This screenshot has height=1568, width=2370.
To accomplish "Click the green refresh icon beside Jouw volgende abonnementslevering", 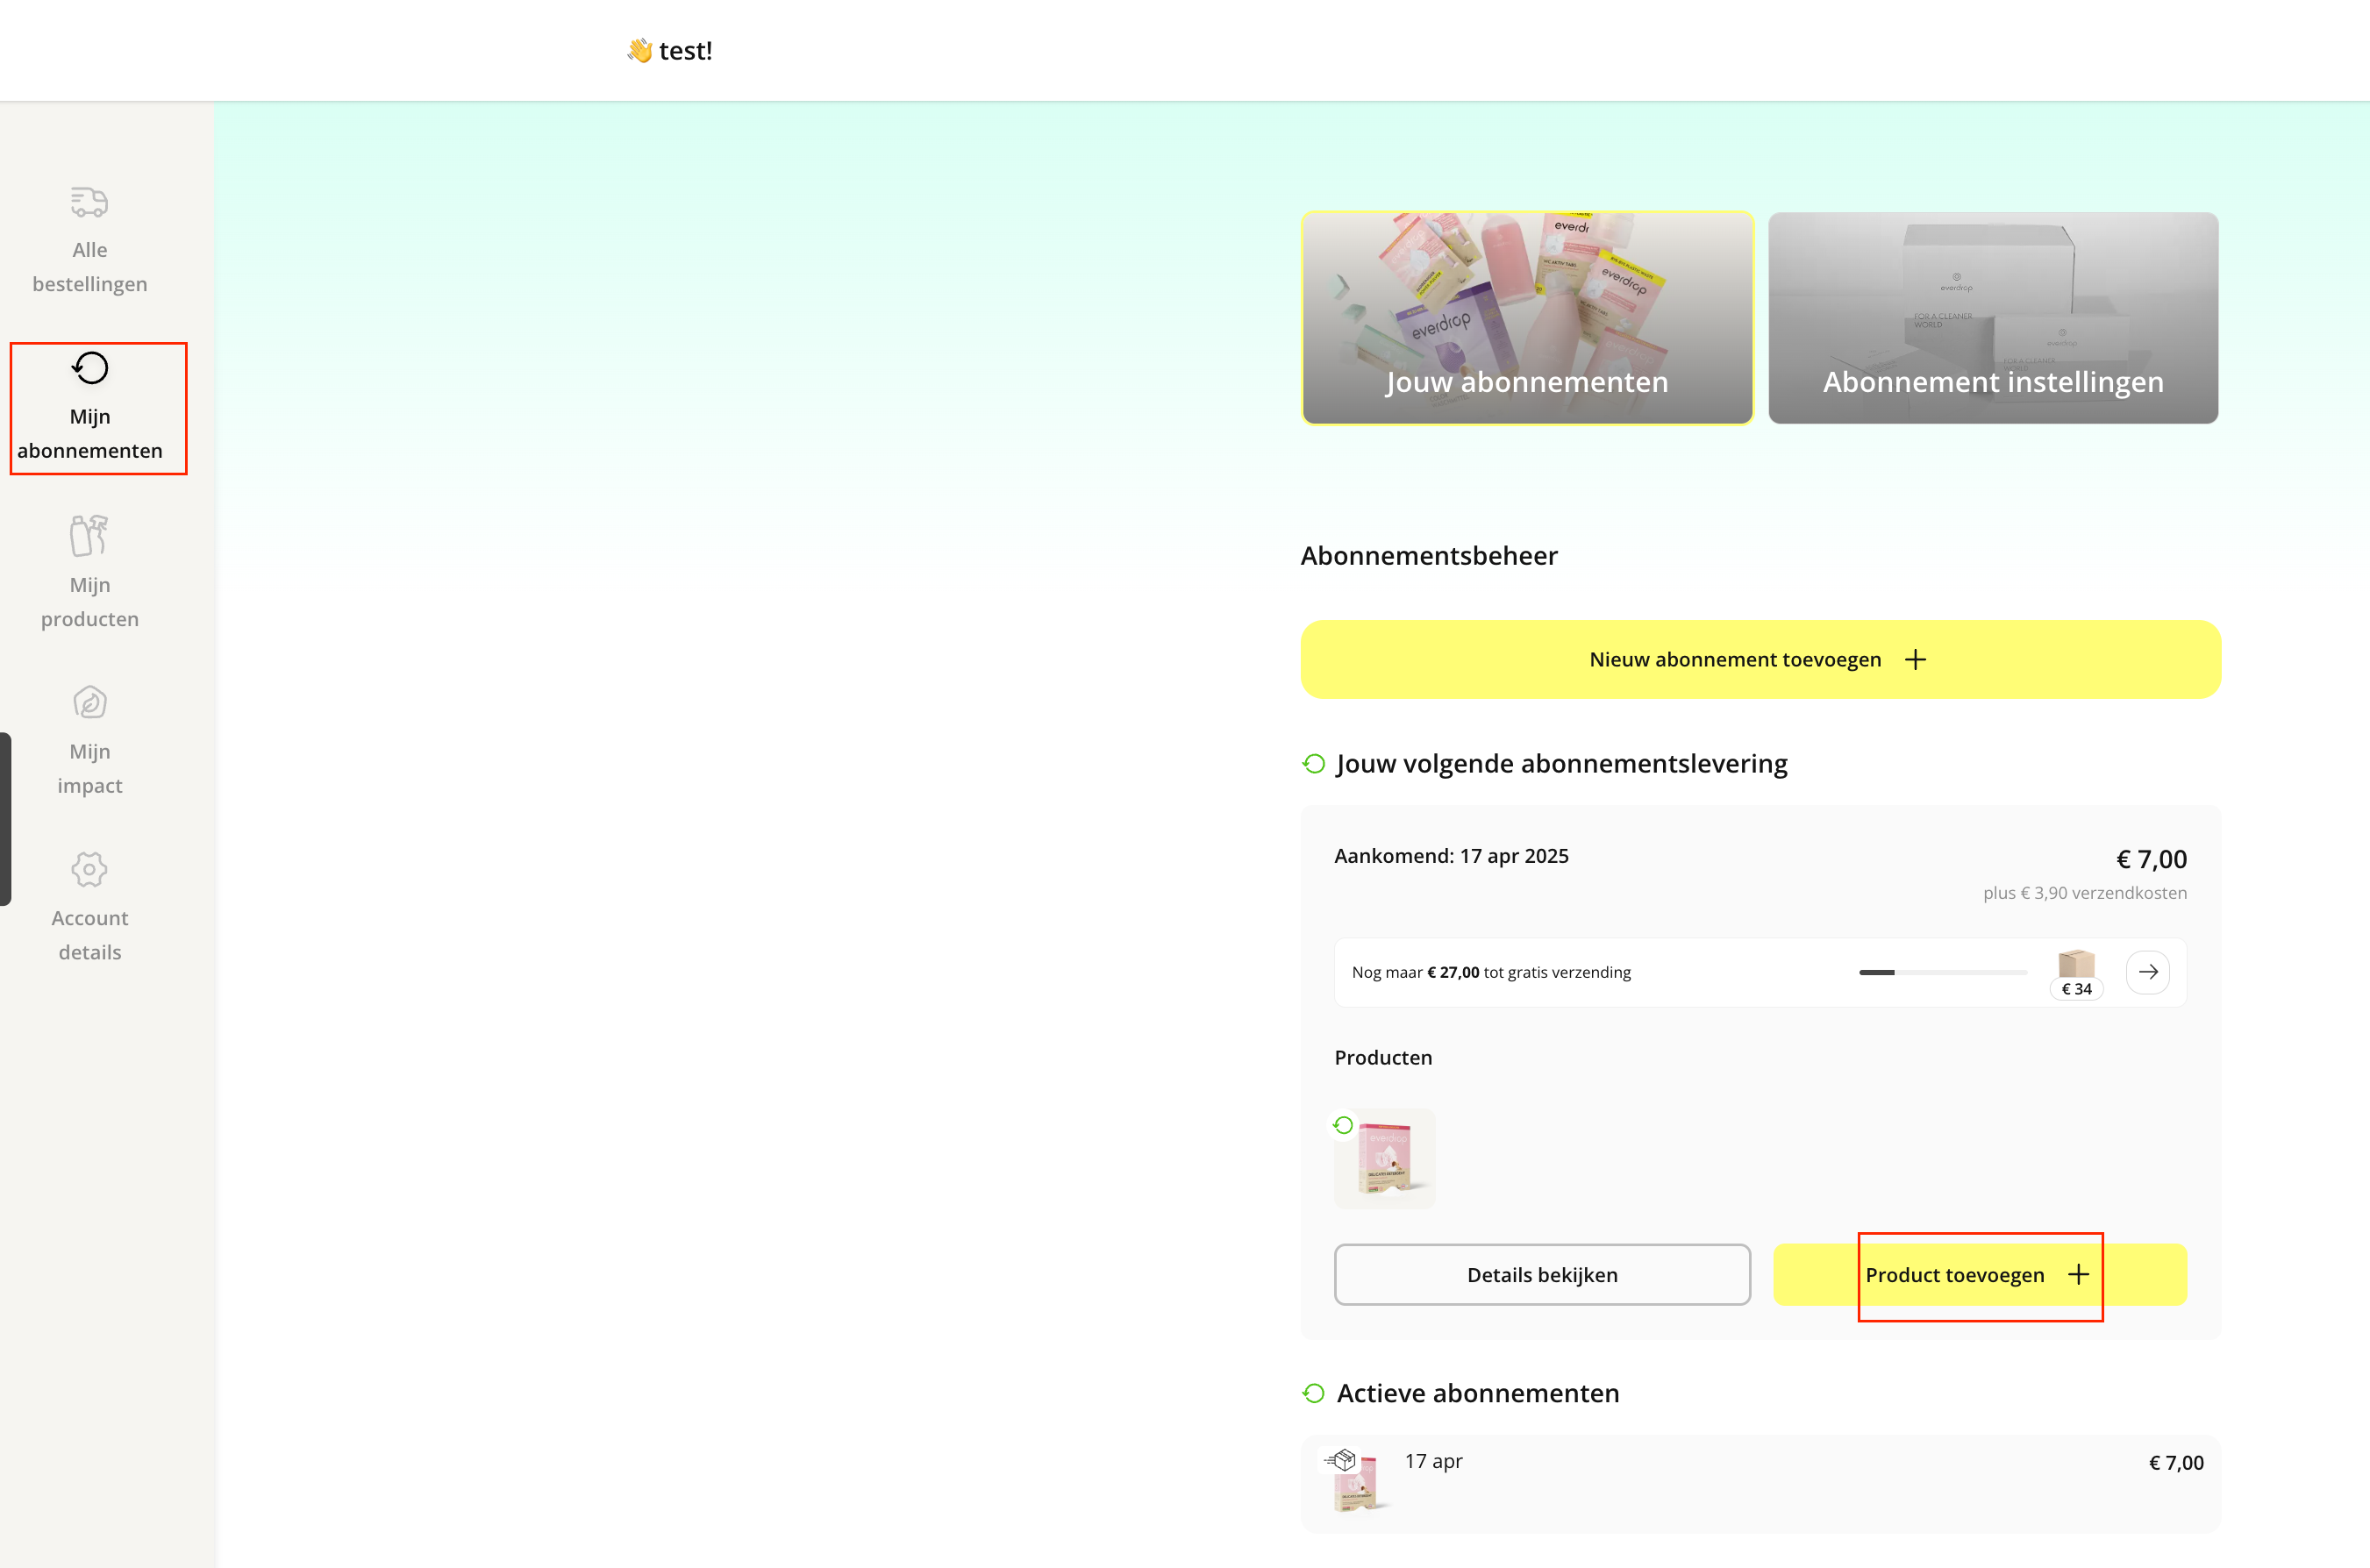I will tap(1313, 763).
